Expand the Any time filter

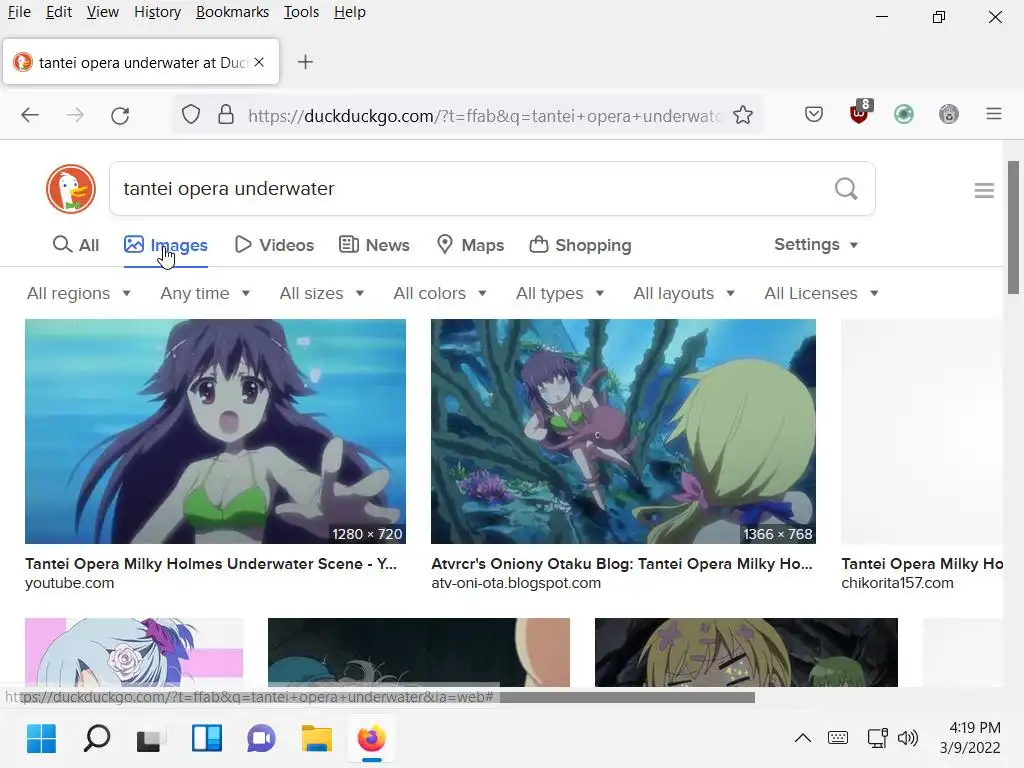pos(205,293)
